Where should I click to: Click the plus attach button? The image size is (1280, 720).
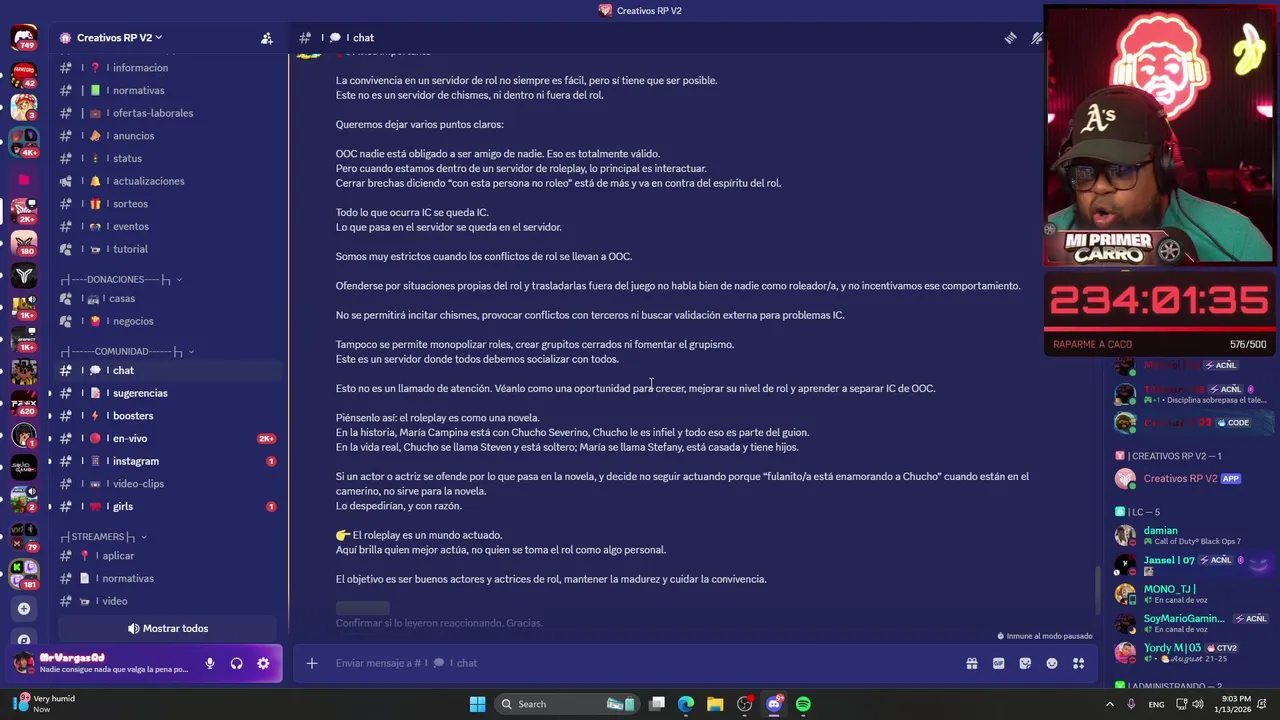tap(312, 663)
